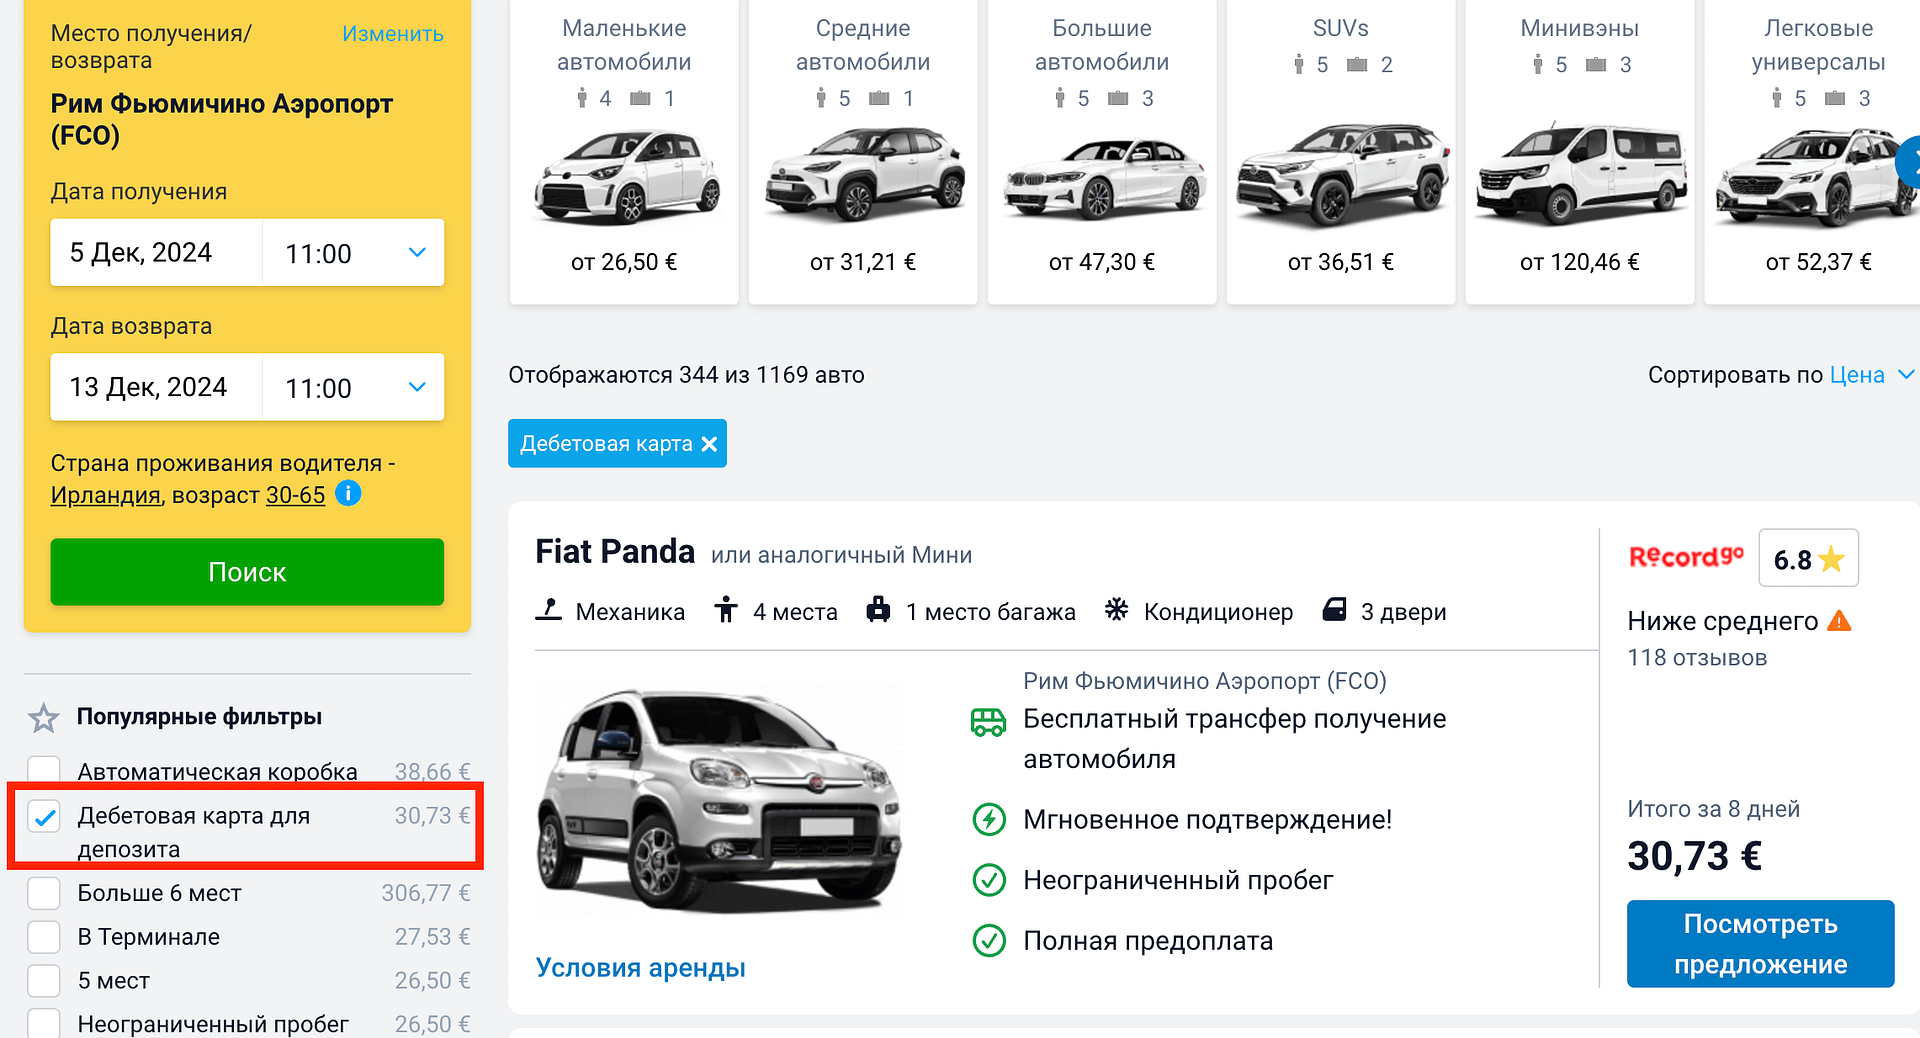Click the orange warning triangle icon

[1839, 621]
